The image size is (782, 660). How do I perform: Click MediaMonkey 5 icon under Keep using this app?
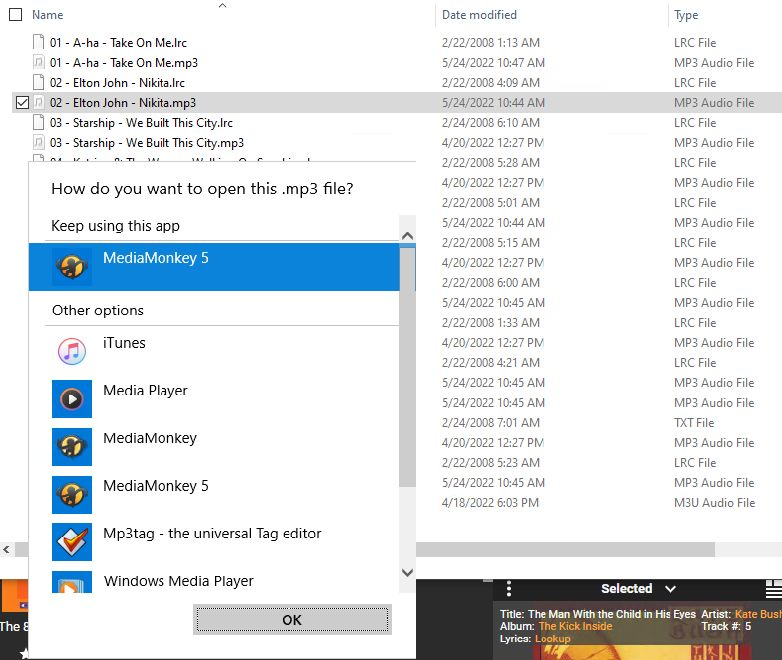(71, 266)
